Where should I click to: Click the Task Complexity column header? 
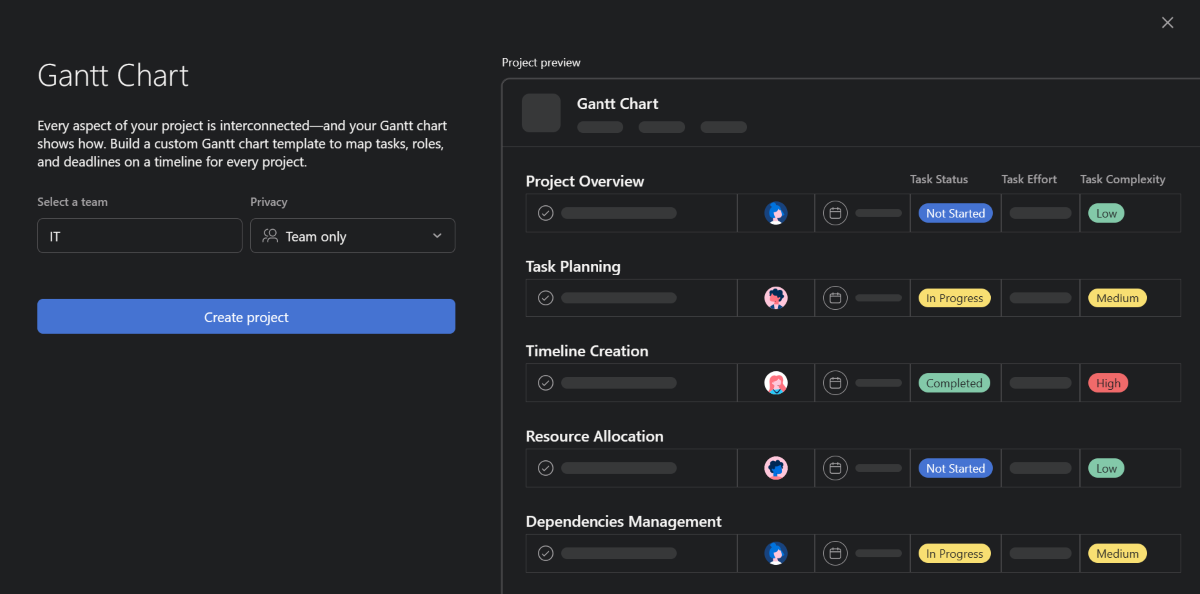1123,179
